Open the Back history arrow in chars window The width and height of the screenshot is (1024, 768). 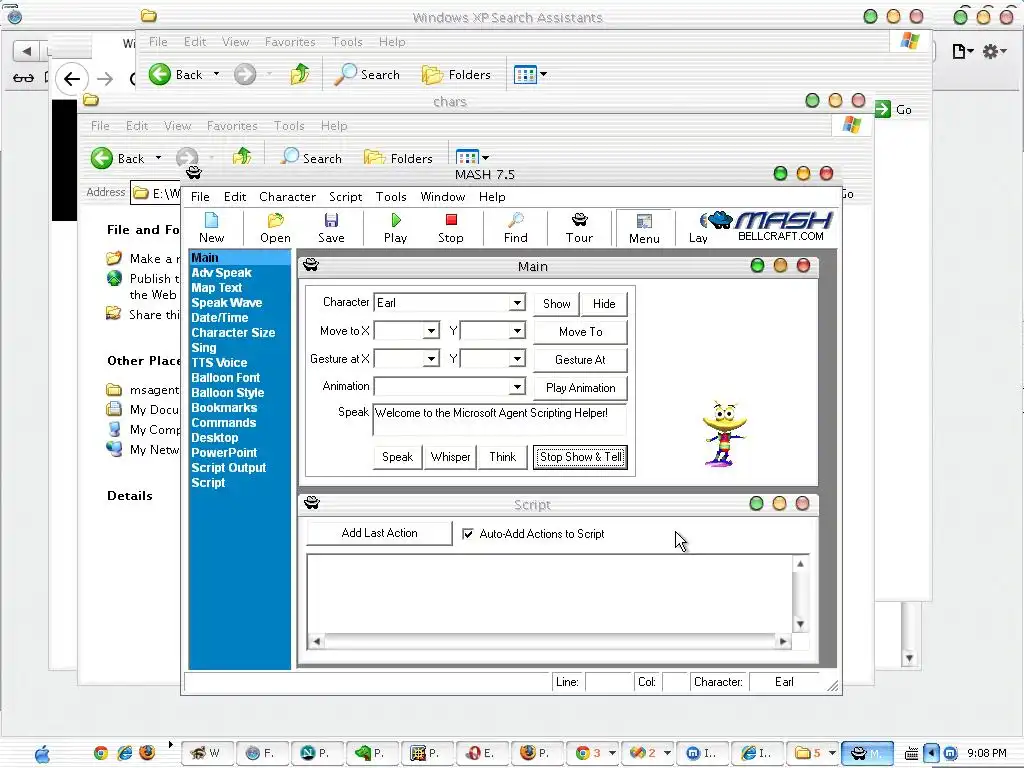(158, 158)
